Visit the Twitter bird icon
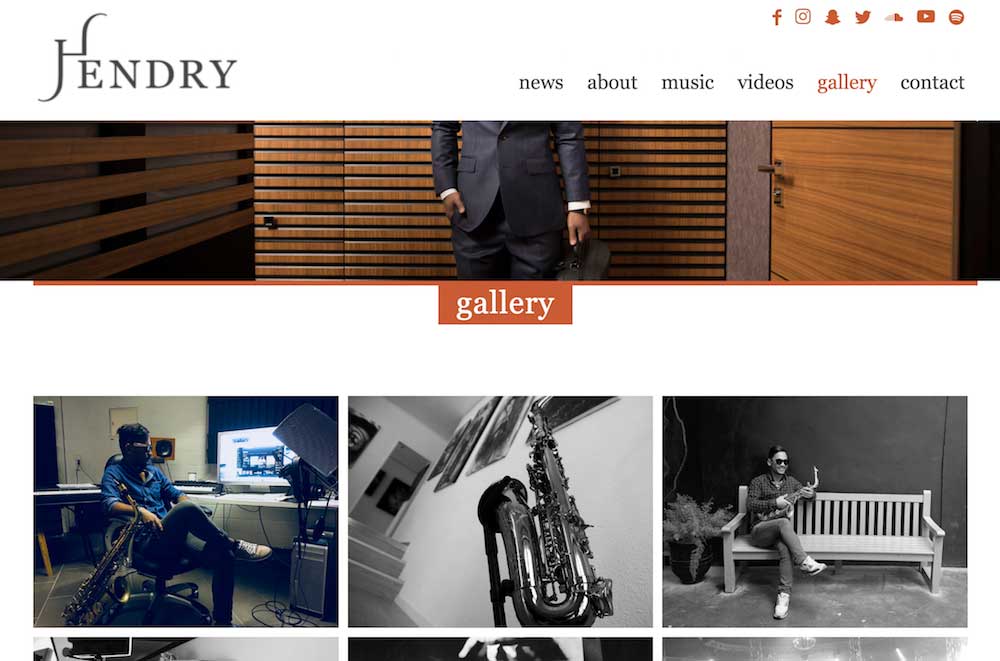Screen dimensions: 1000x661 pyautogui.click(x=863, y=17)
